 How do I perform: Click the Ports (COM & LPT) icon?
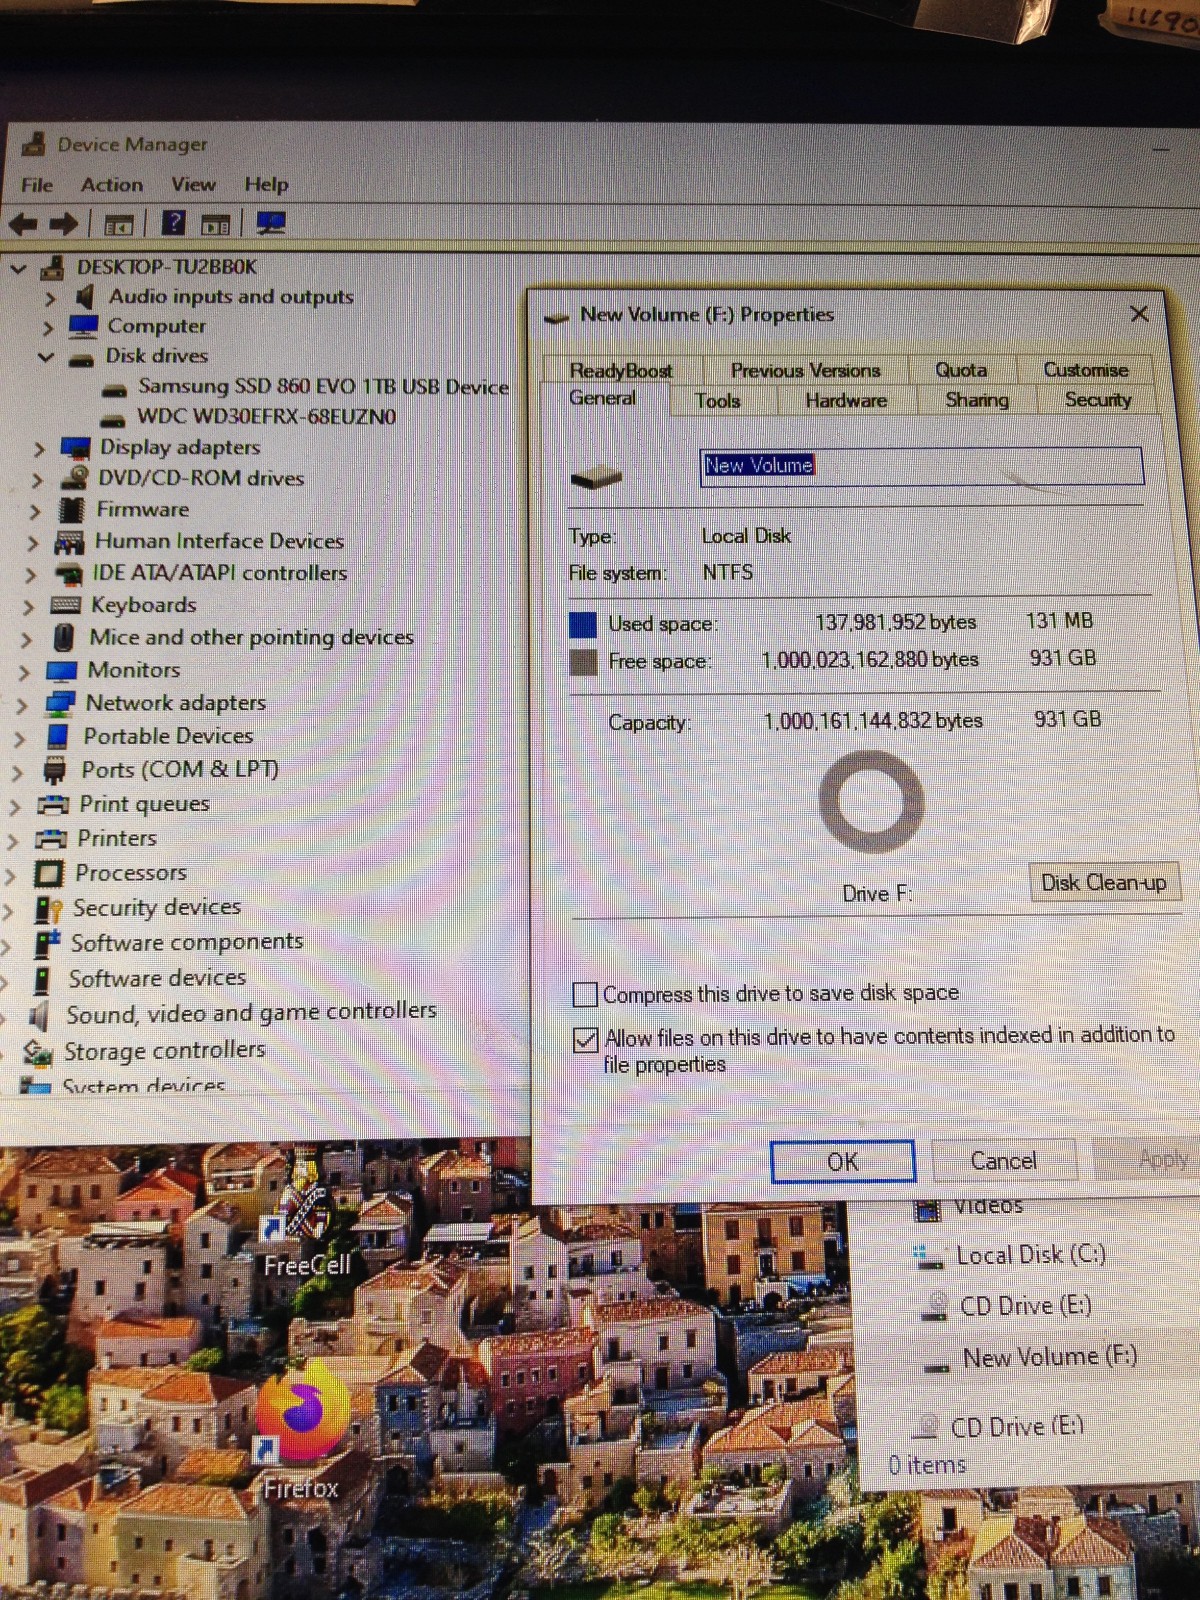[x=55, y=770]
